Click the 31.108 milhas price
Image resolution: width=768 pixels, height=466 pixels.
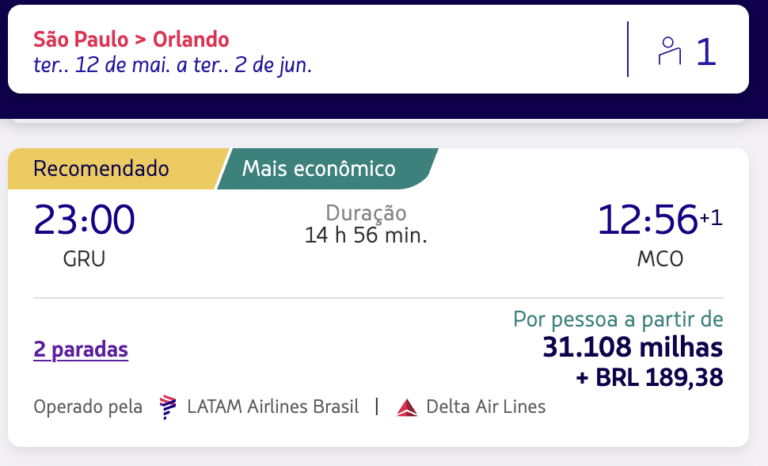pyautogui.click(x=632, y=347)
